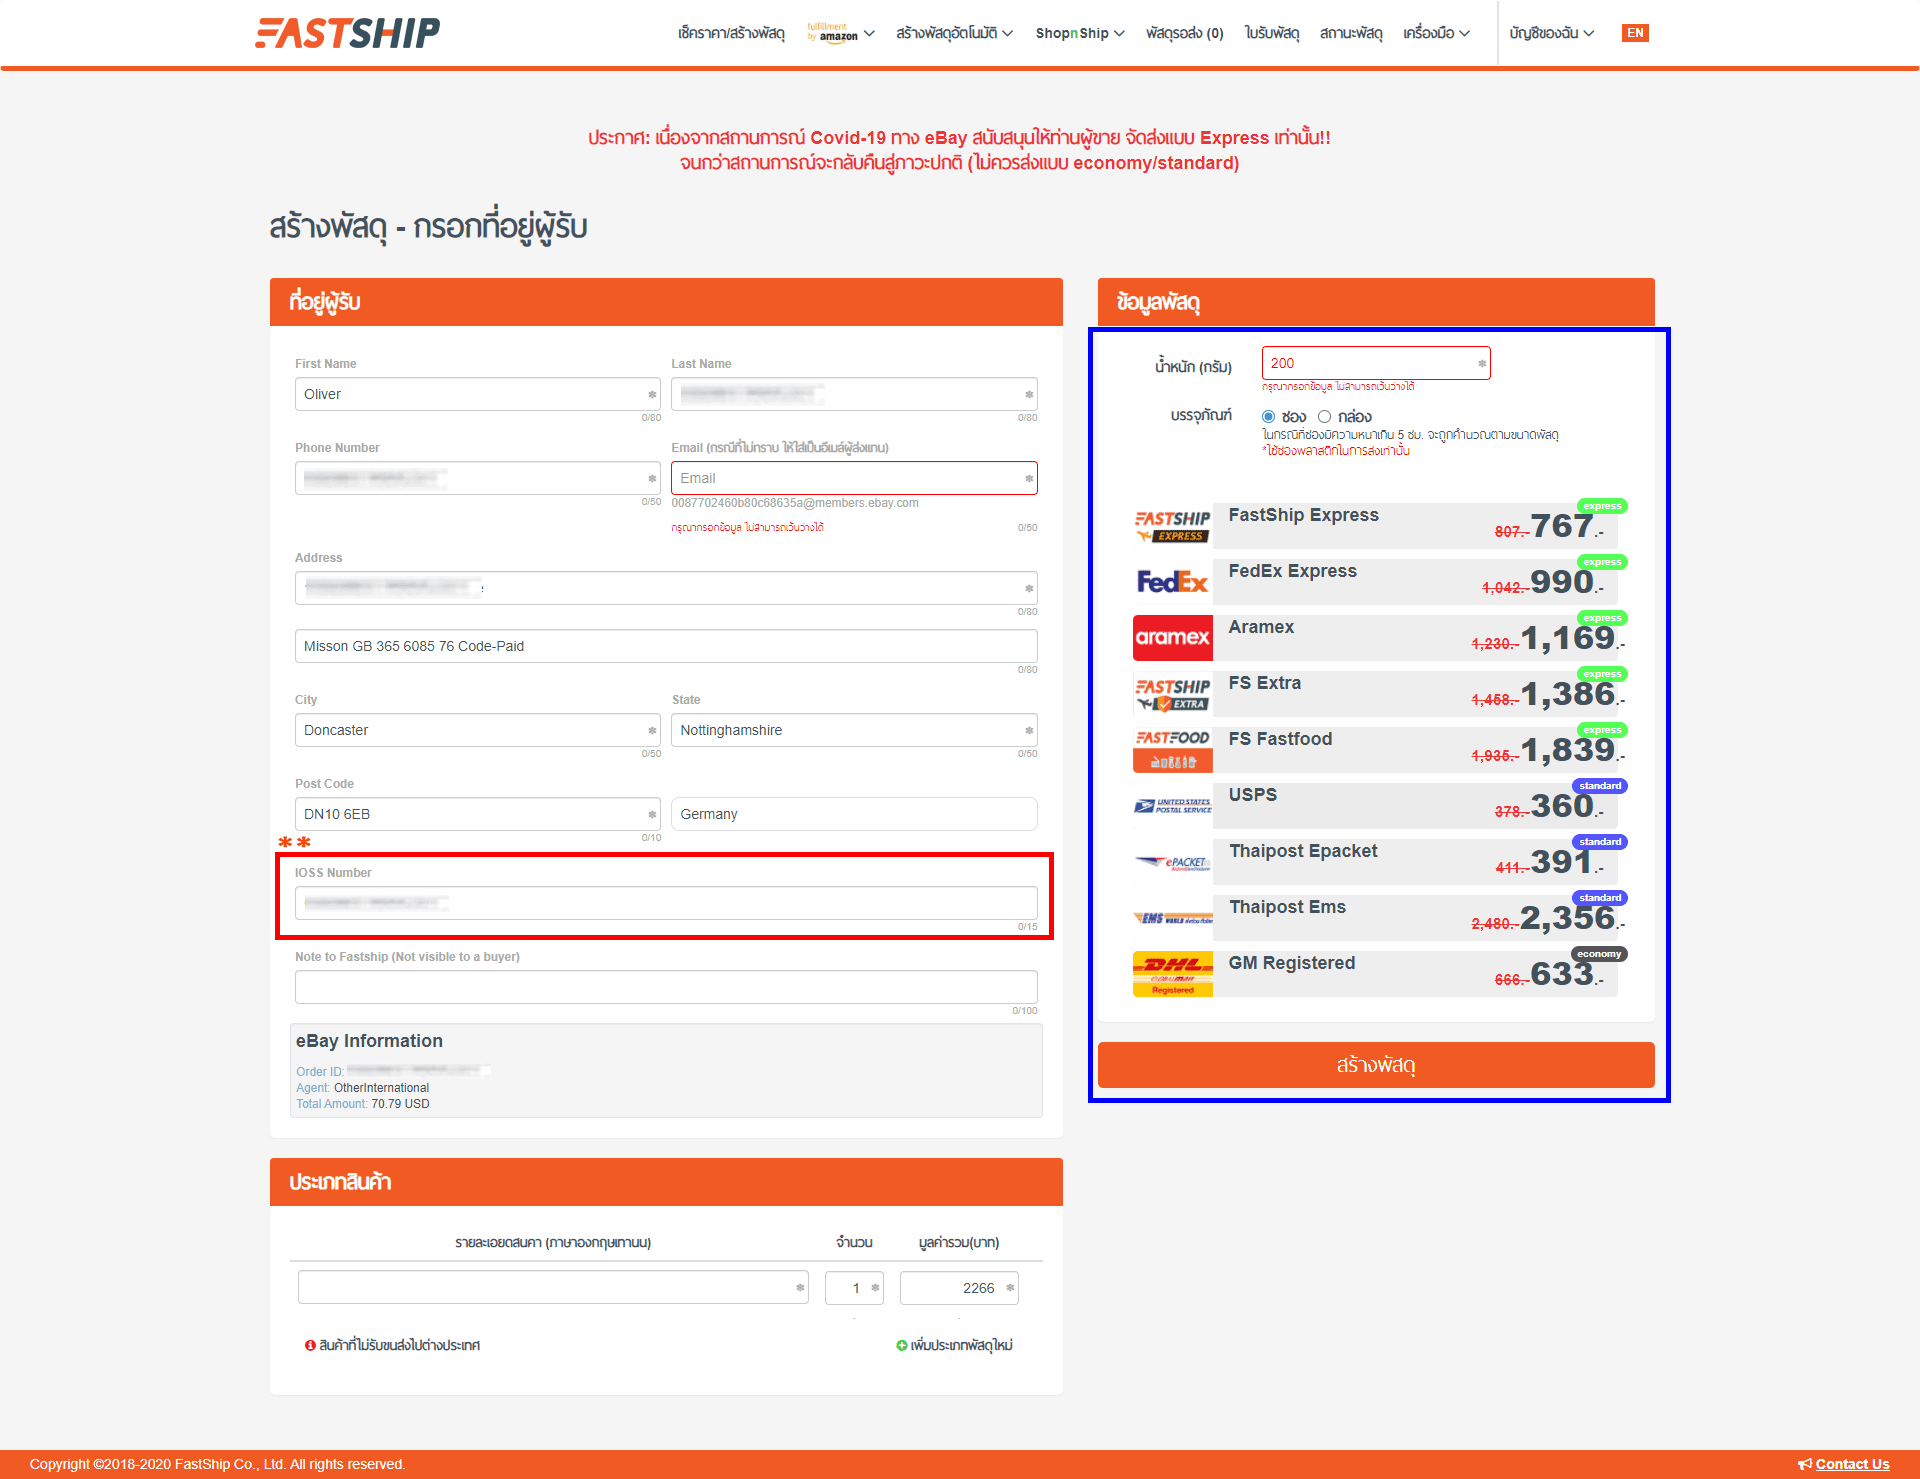This screenshot has width=1920, height=1479.
Task: Focus the weight in grams field
Action: [1376, 363]
